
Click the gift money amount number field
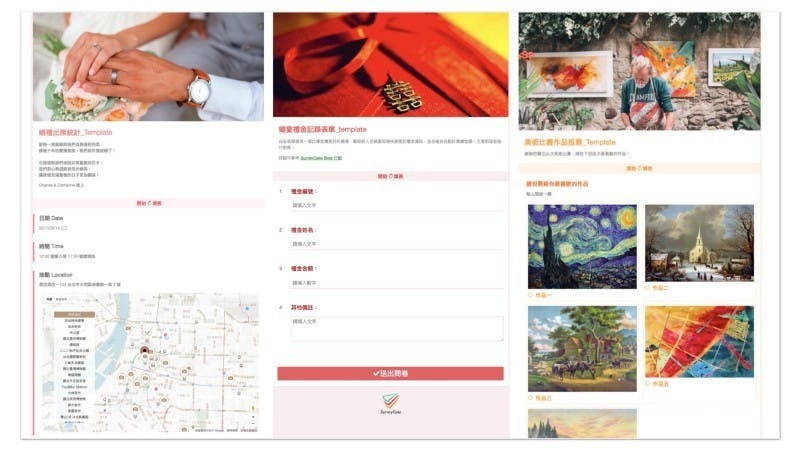[x=397, y=283]
